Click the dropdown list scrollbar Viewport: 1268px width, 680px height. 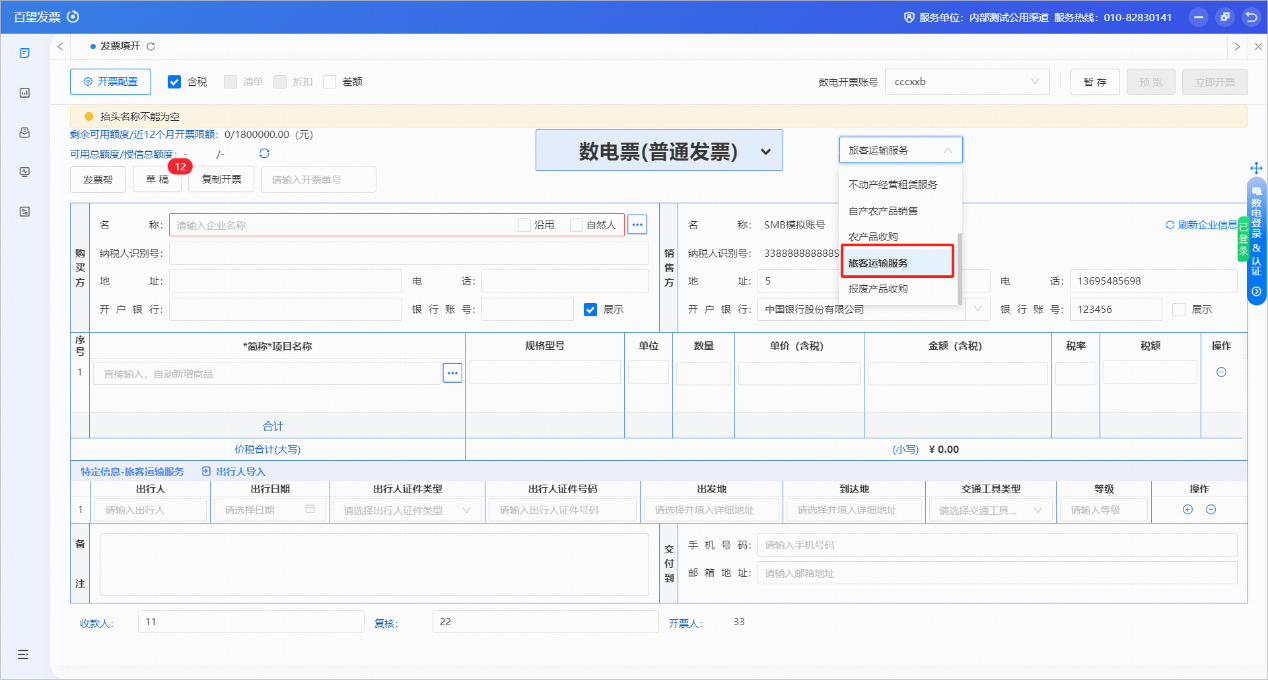click(960, 268)
